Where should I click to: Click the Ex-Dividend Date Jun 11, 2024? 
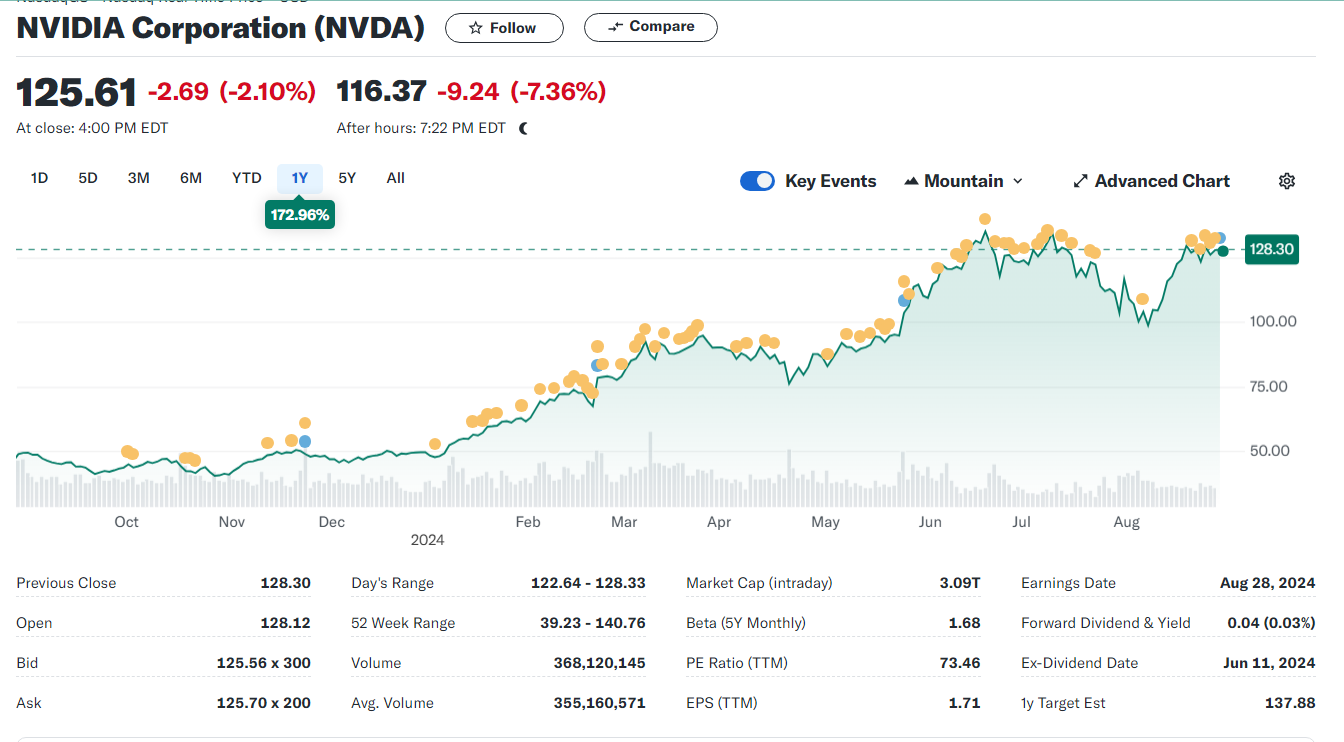(x=1268, y=663)
